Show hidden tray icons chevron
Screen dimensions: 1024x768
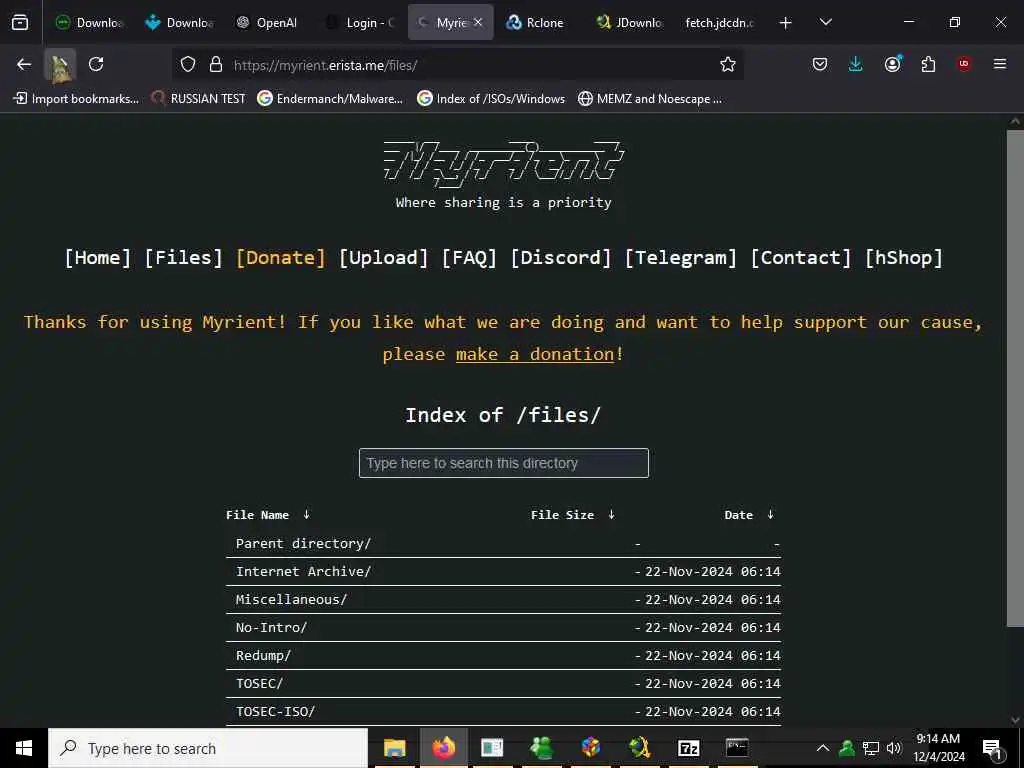(823, 748)
